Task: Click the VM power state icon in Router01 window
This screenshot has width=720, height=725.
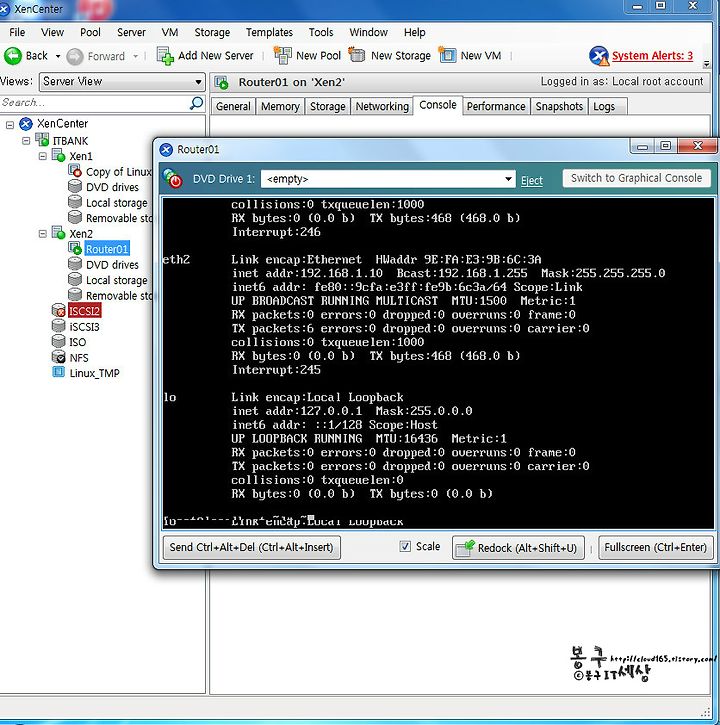Action: (x=173, y=178)
